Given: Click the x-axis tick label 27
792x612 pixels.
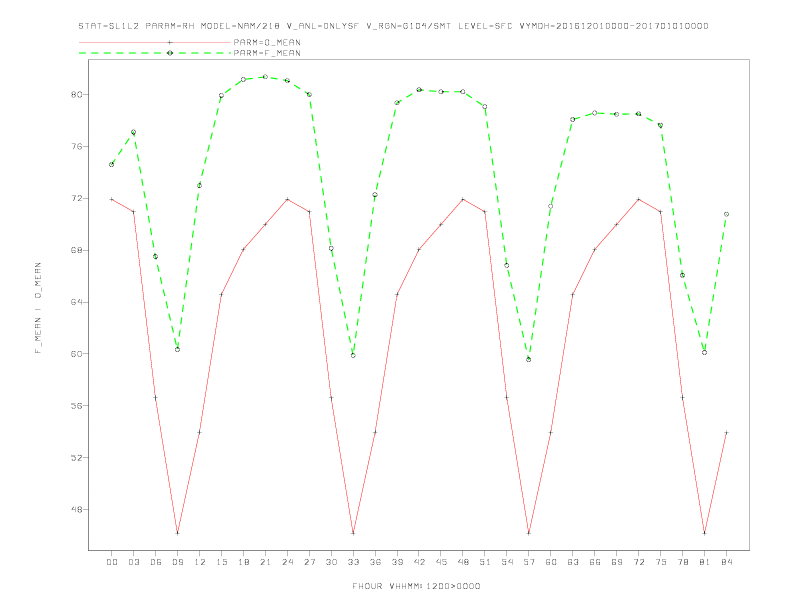Looking at the screenshot, I should 309,562.
